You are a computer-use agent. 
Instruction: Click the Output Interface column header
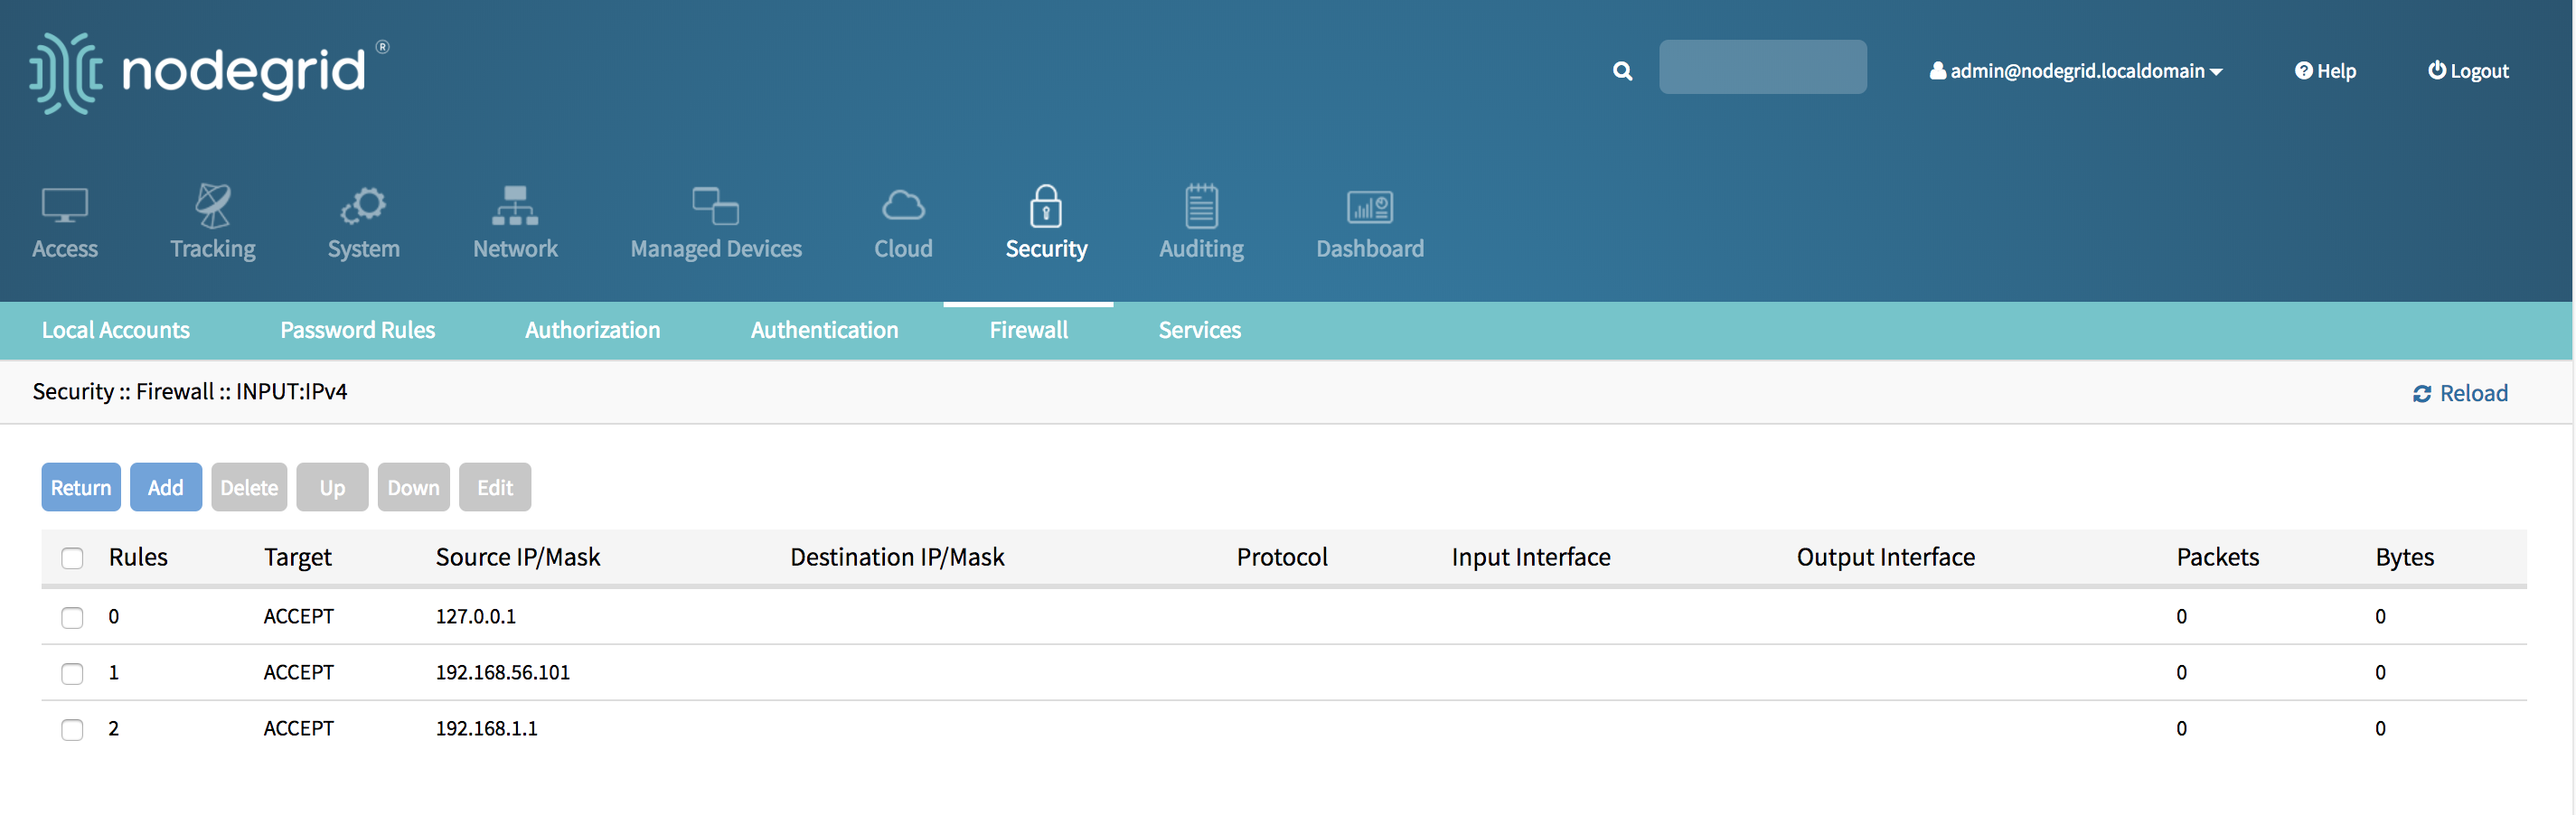pos(1886,557)
